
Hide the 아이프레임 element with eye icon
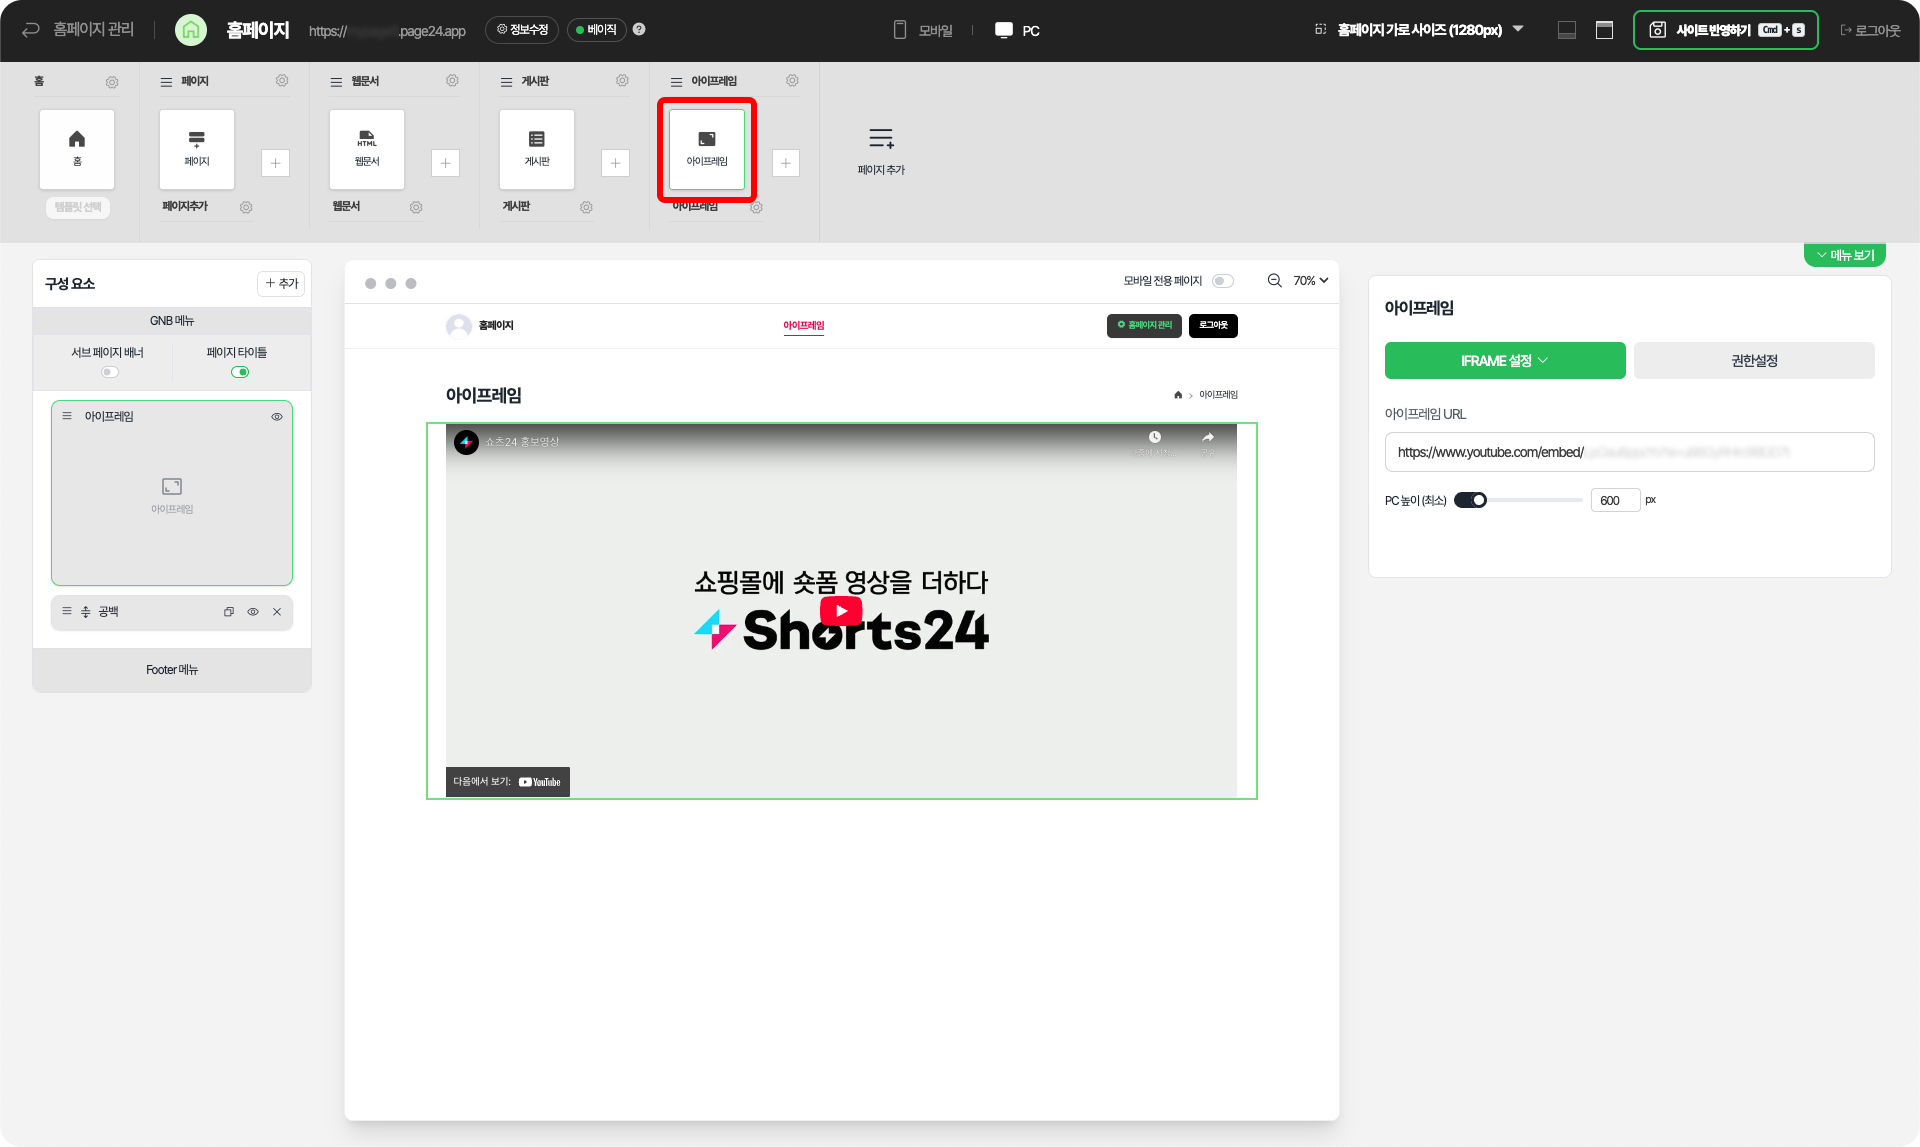tap(277, 417)
